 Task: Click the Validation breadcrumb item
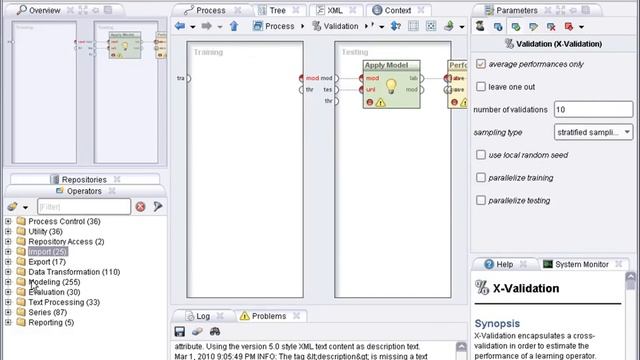(x=335, y=26)
